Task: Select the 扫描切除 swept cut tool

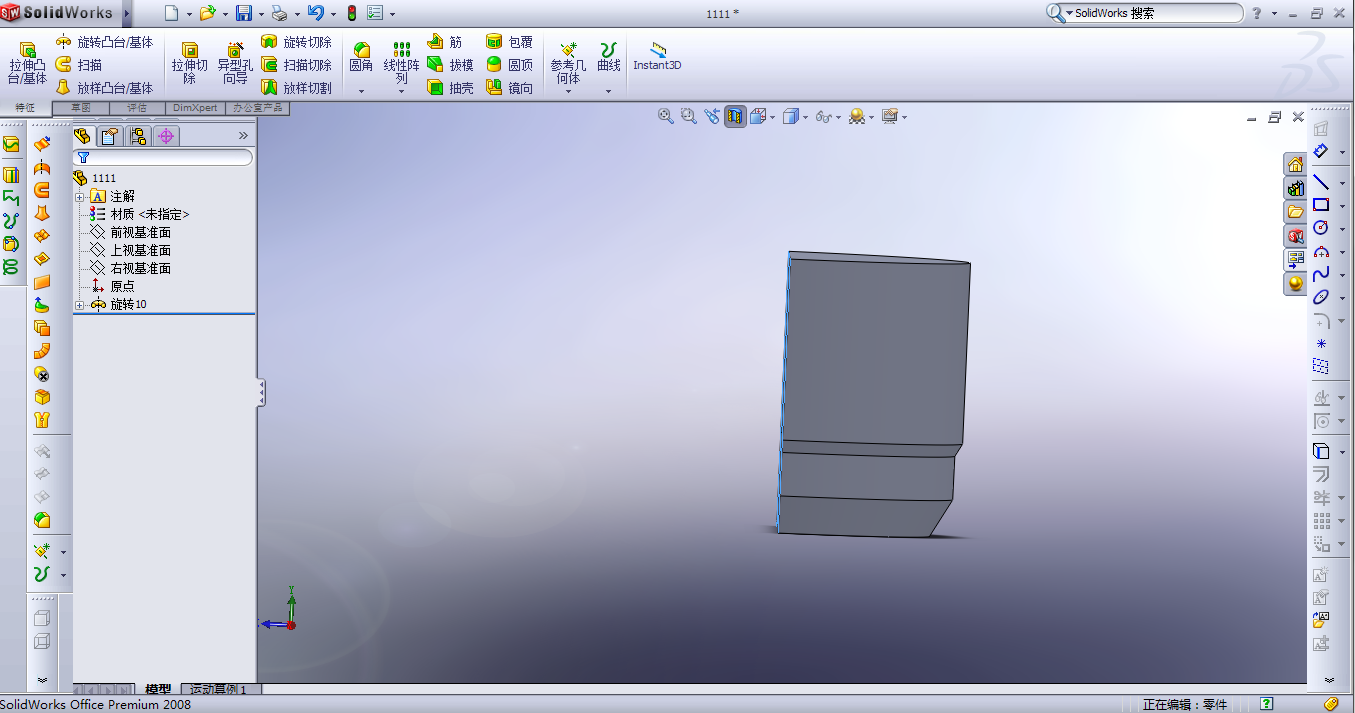Action: (x=296, y=65)
